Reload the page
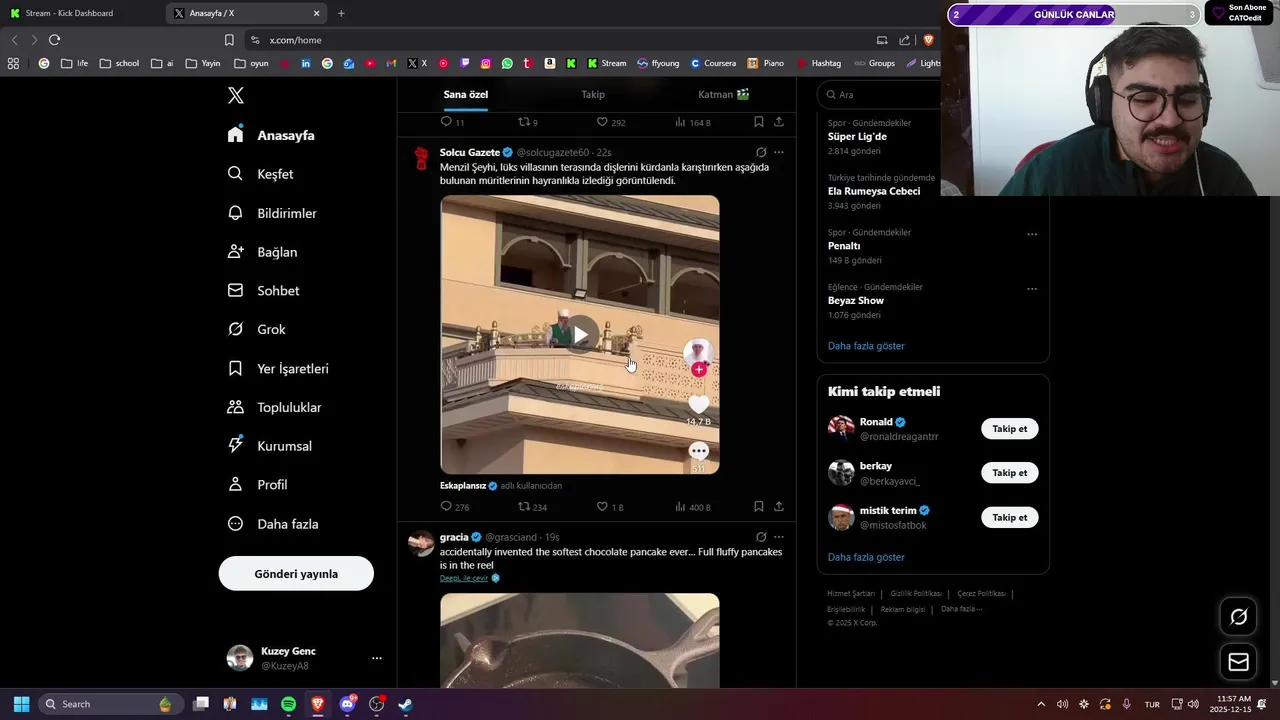1280x720 pixels. [54, 40]
